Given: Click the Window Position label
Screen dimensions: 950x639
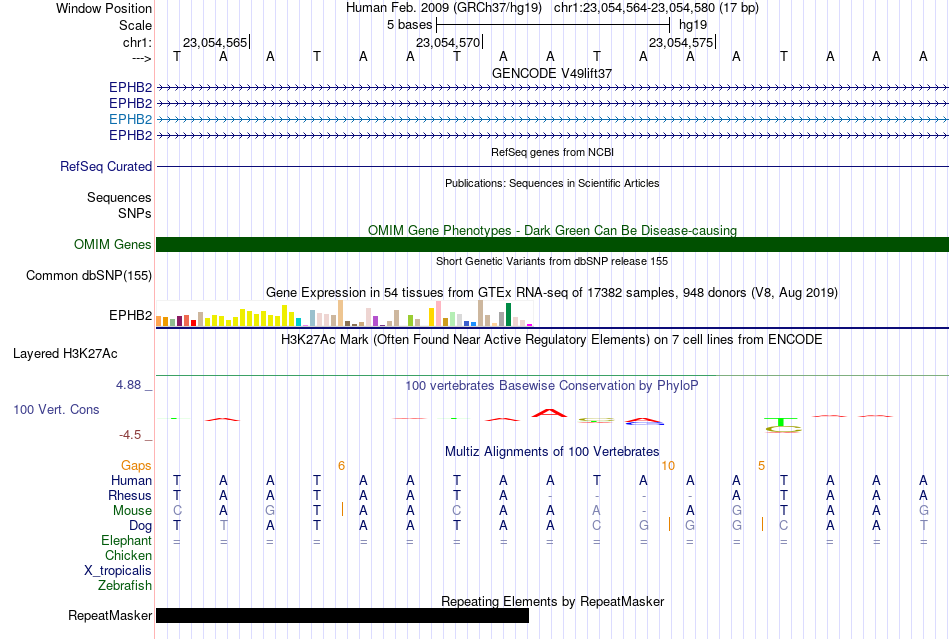Looking at the screenshot, I should 104,8.
